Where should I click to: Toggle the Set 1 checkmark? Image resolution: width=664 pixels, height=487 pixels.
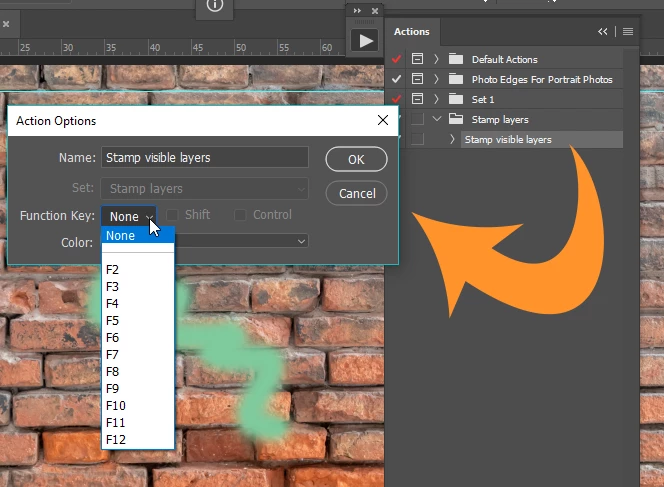coord(396,99)
